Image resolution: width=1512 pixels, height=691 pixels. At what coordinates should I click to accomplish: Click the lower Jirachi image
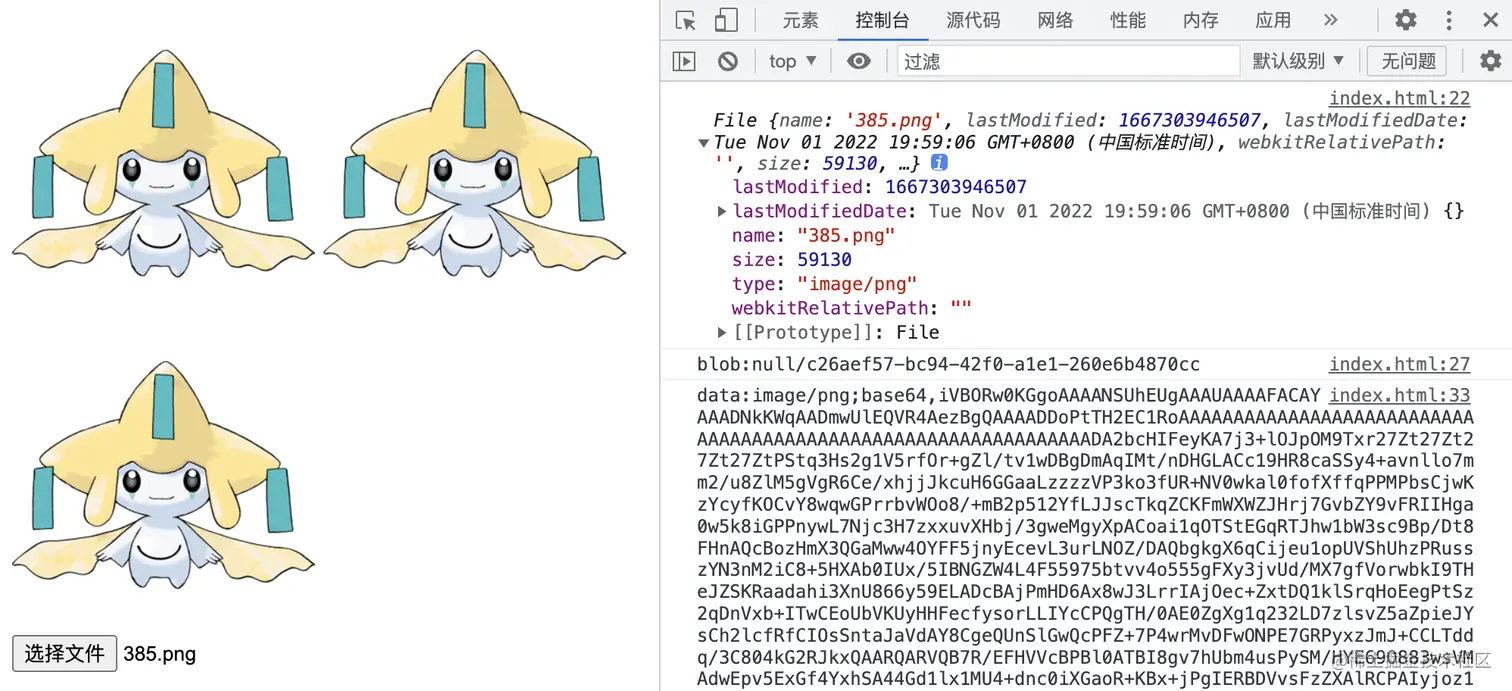[164, 475]
